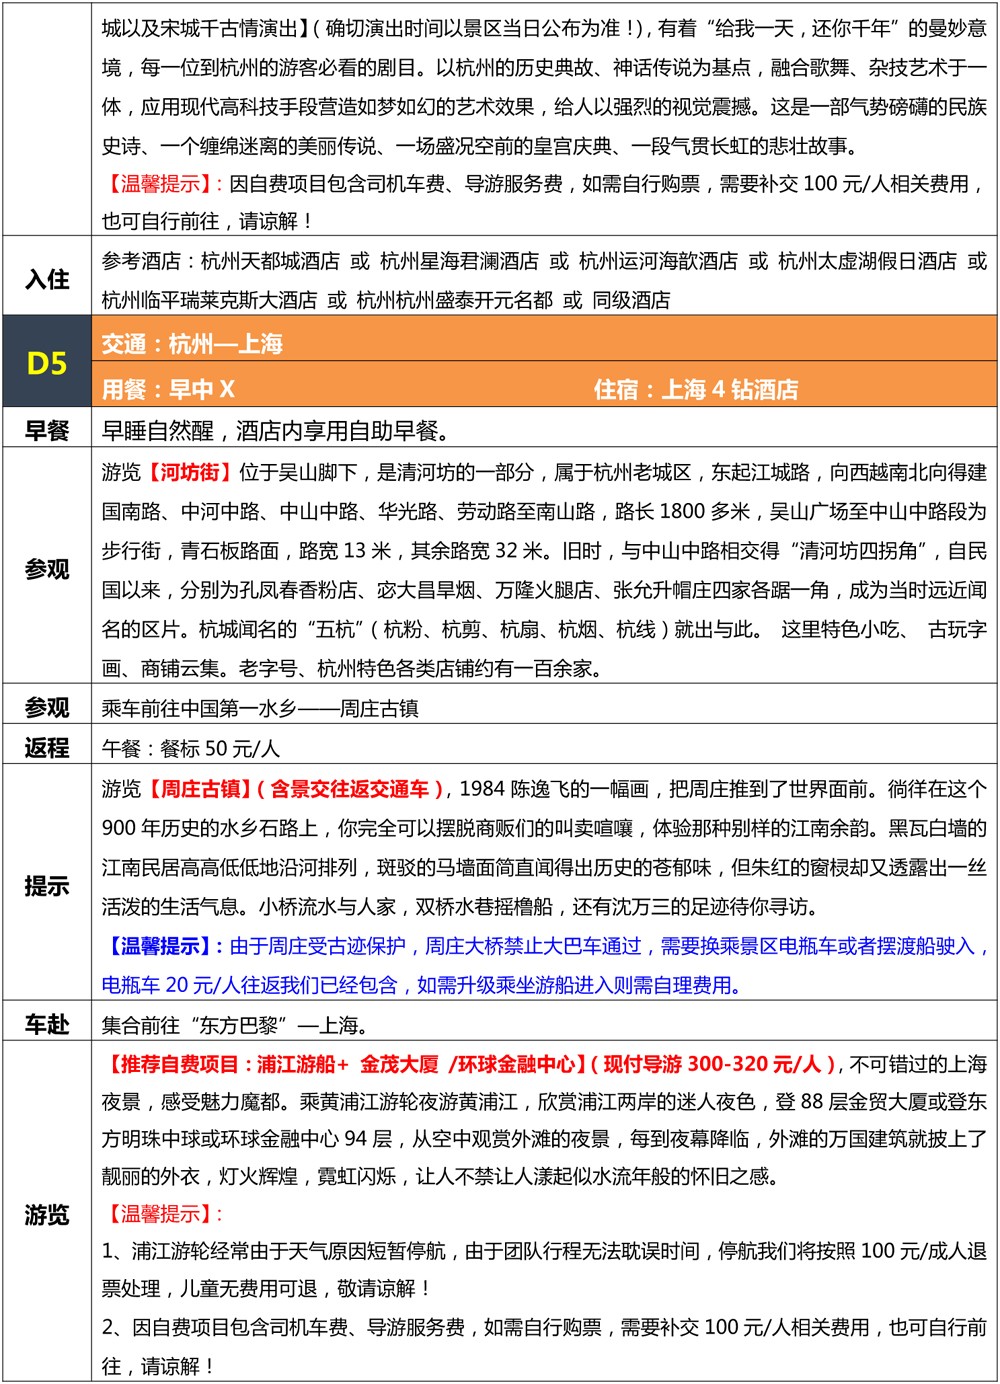Click the 早餐 row label
Image resolution: width=1000 pixels, height=1384 pixels.
46,431
